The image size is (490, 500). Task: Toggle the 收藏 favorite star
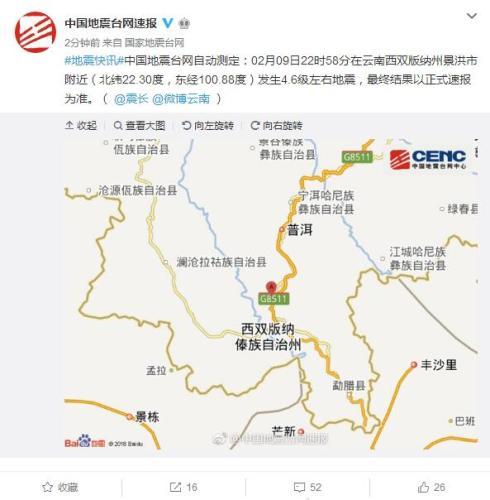pyautogui.click(x=60, y=487)
